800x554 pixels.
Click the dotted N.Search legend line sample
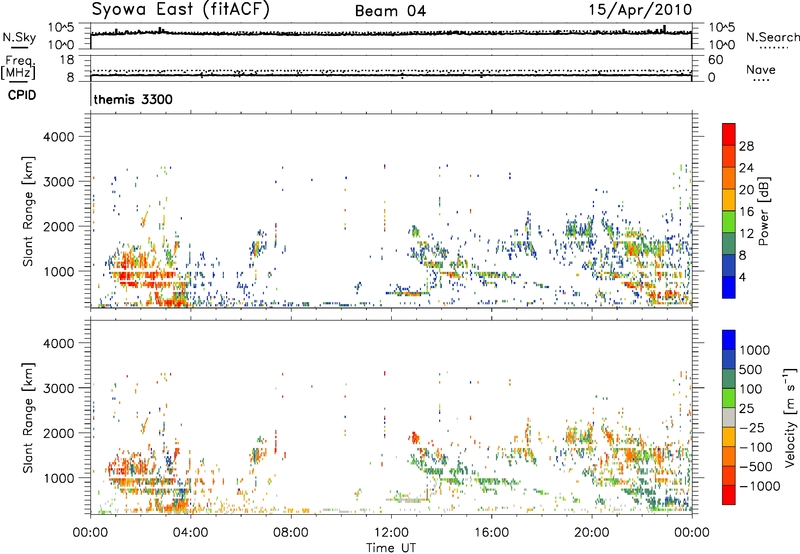(773, 48)
